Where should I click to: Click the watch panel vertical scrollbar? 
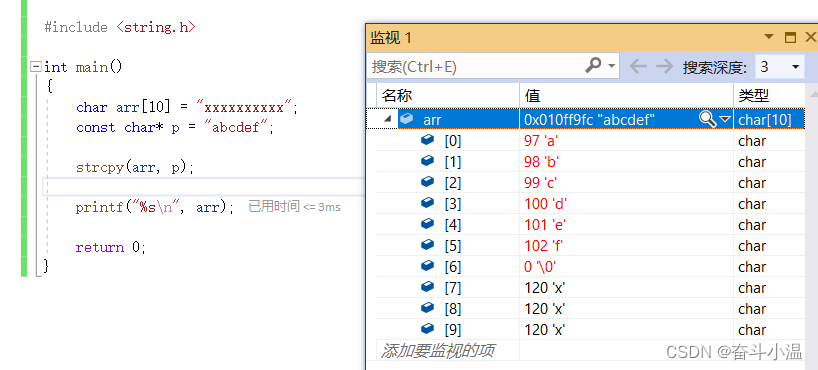pos(811,224)
